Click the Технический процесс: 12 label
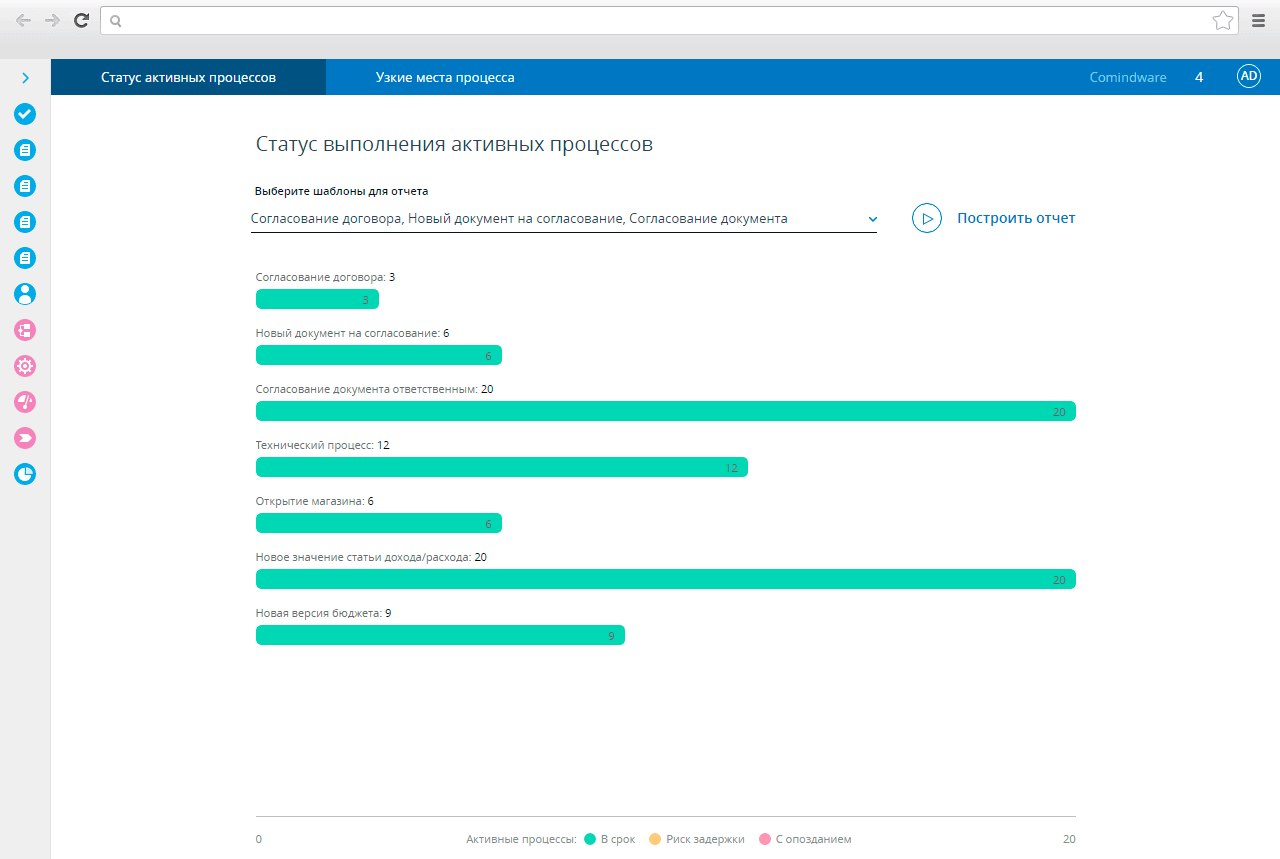 (x=322, y=445)
